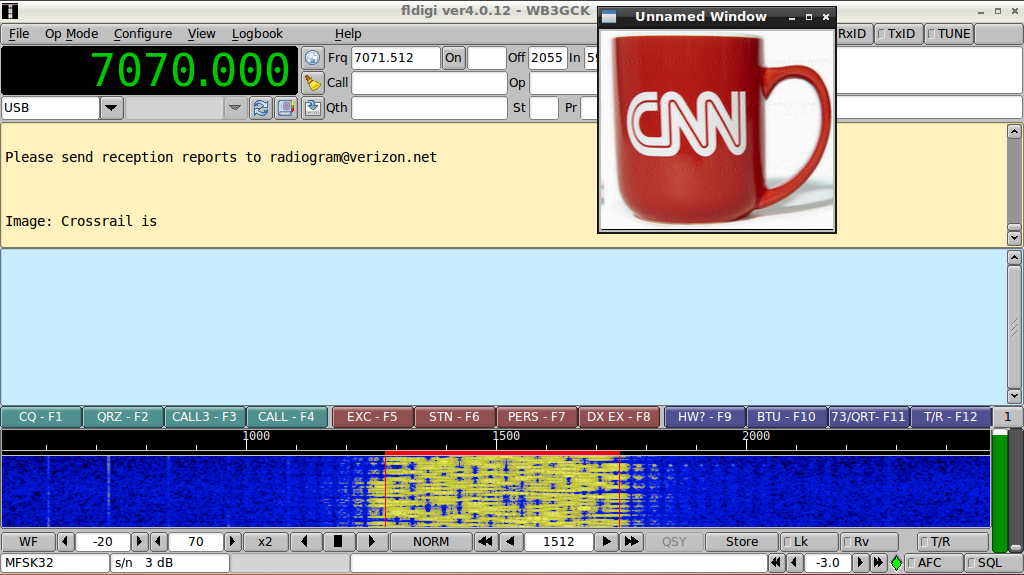The width and height of the screenshot is (1024, 575).
Task: Open the View menu
Action: [x=201, y=34]
